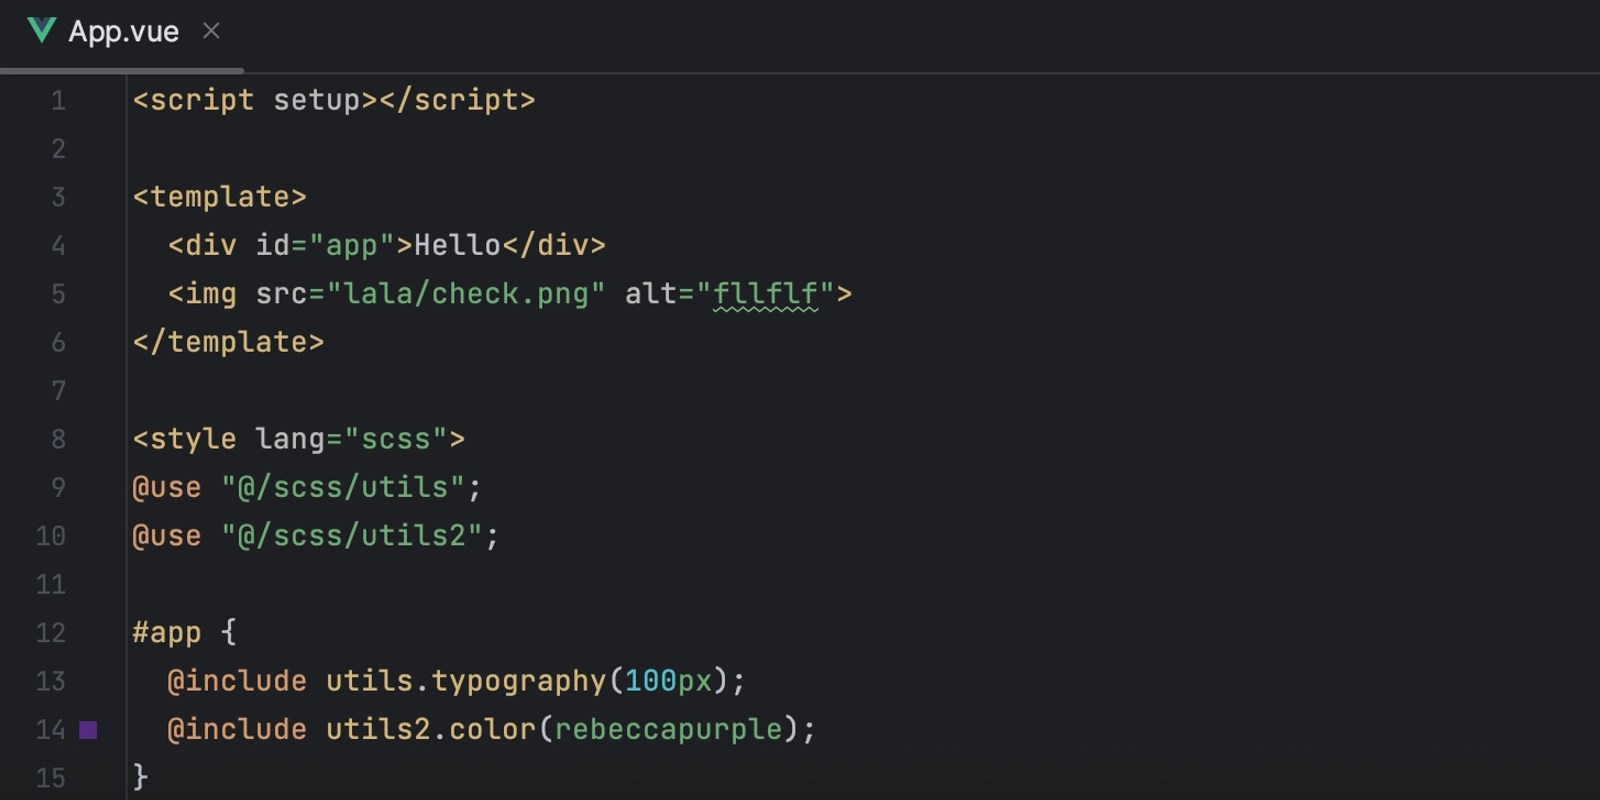Click the Hello text inside the div

coord(457,245)
